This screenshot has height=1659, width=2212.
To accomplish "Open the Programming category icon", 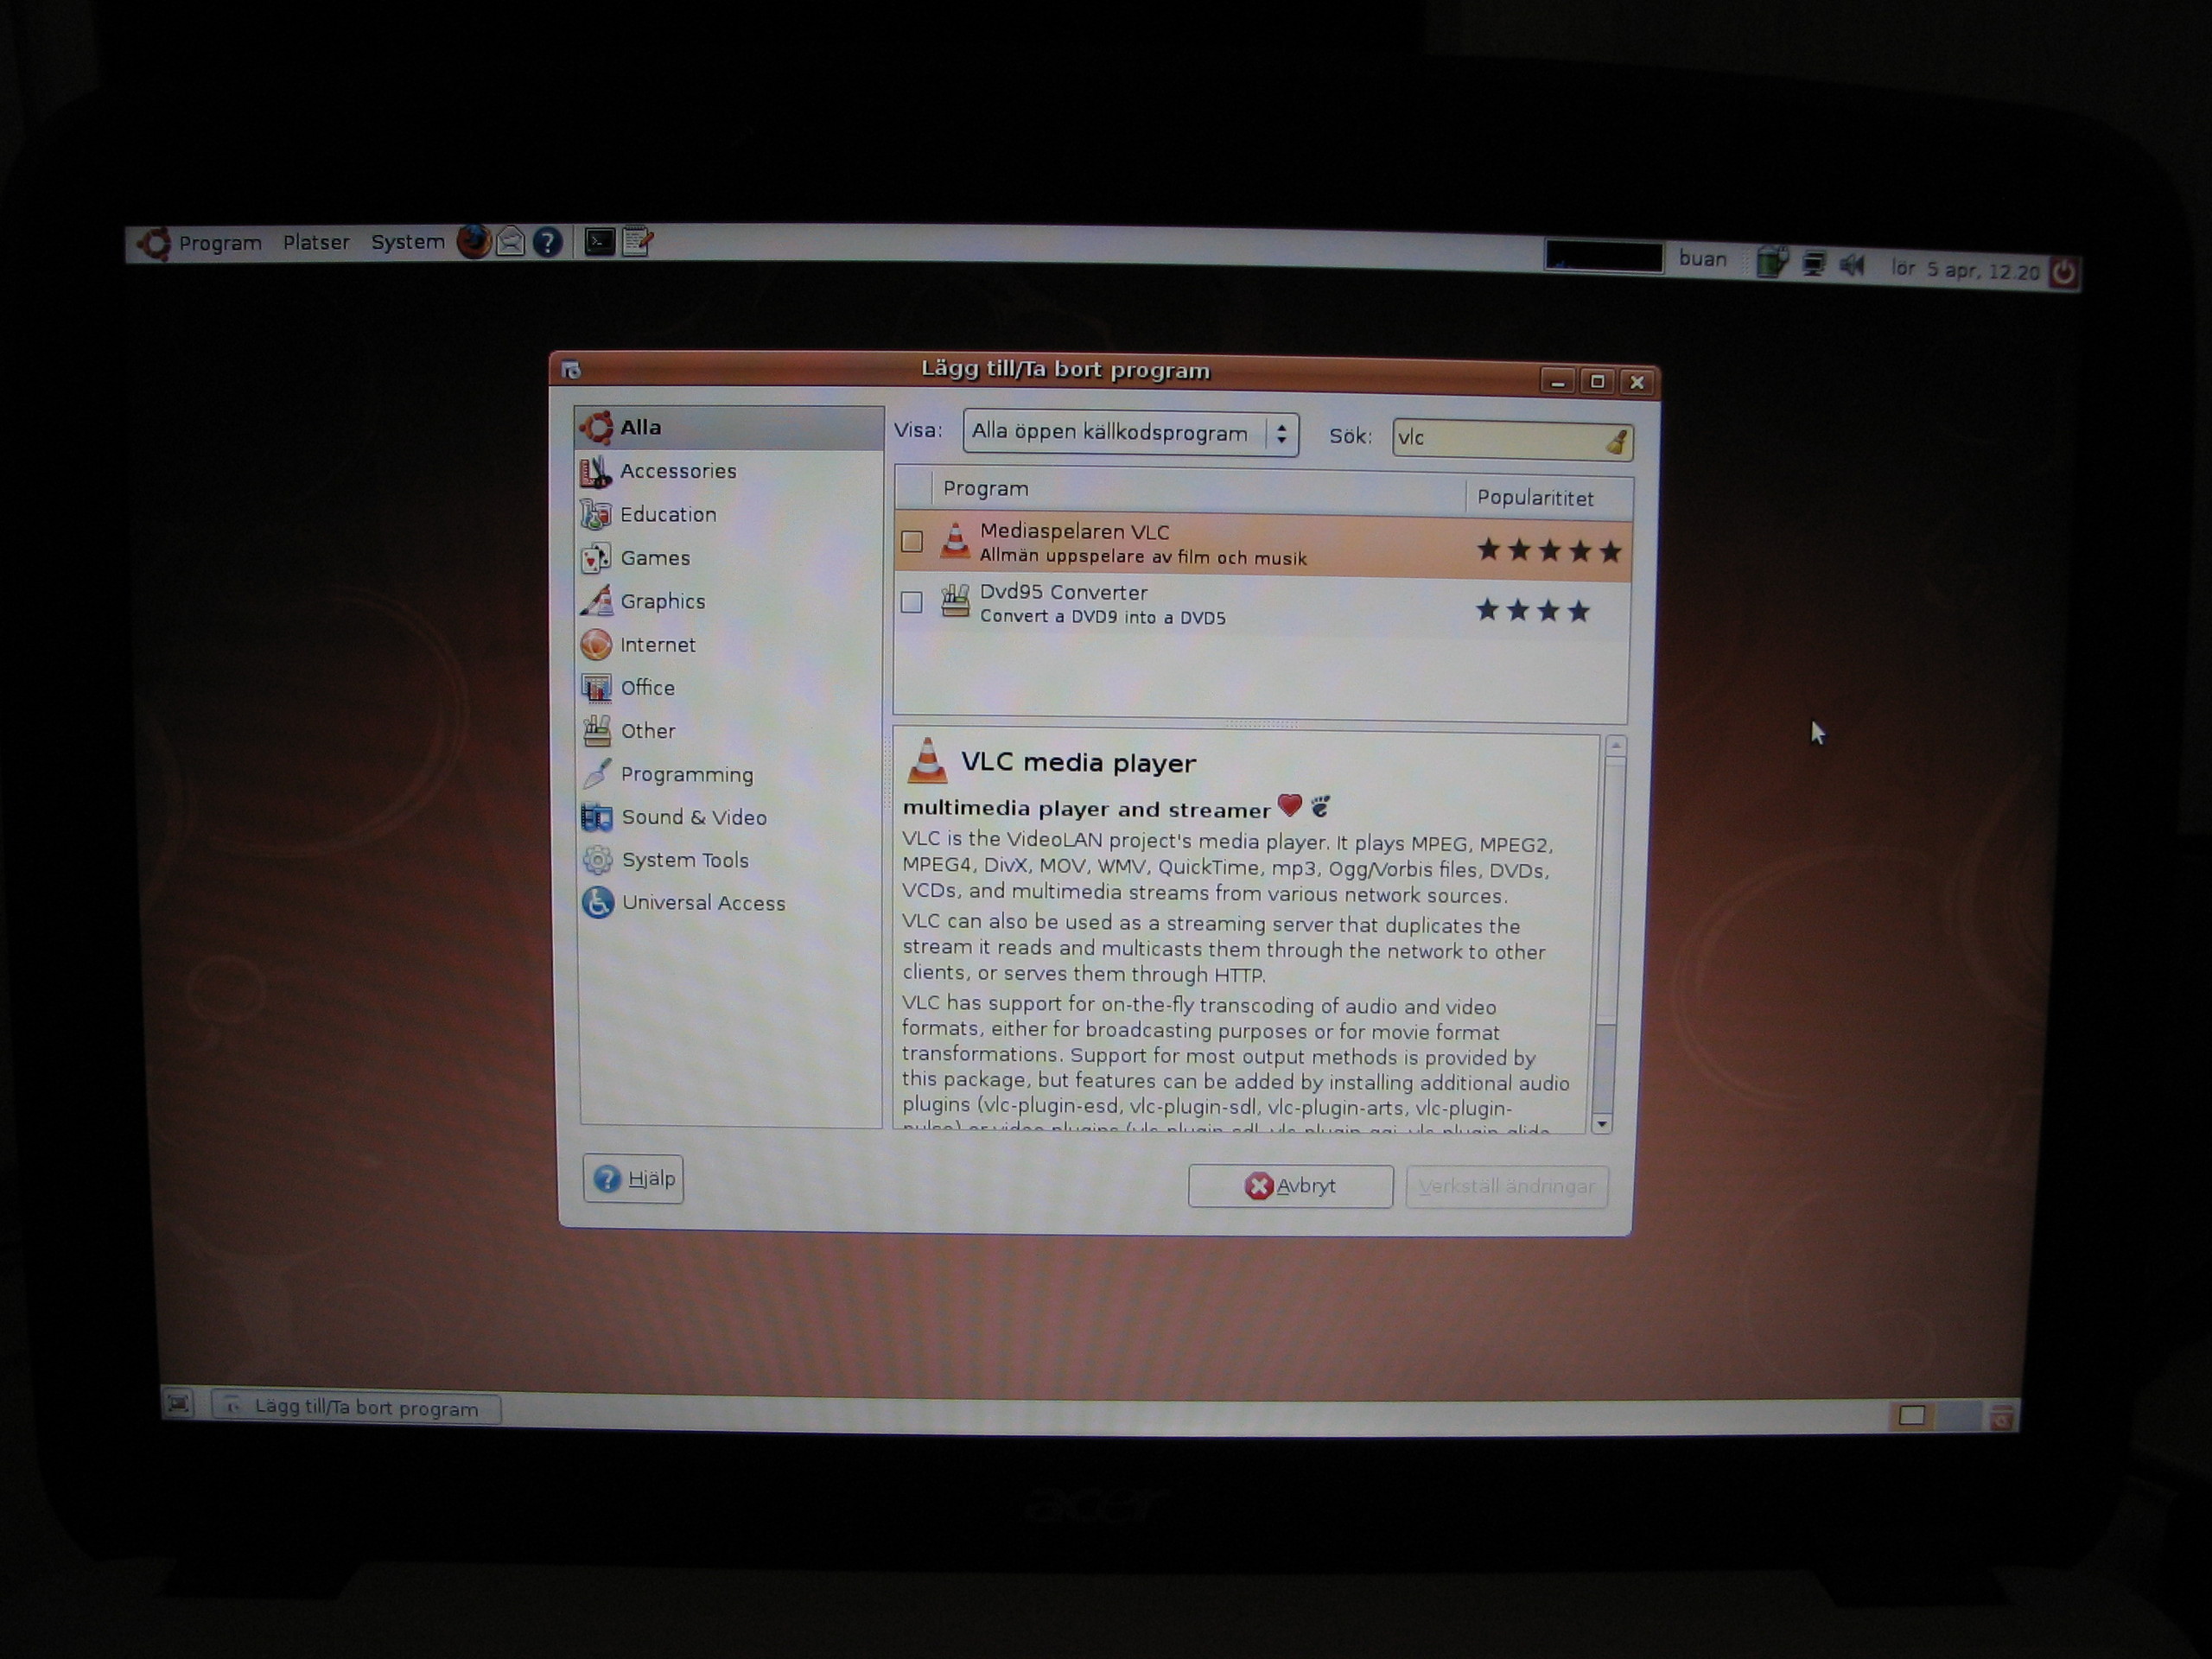I will coord(598,774).
